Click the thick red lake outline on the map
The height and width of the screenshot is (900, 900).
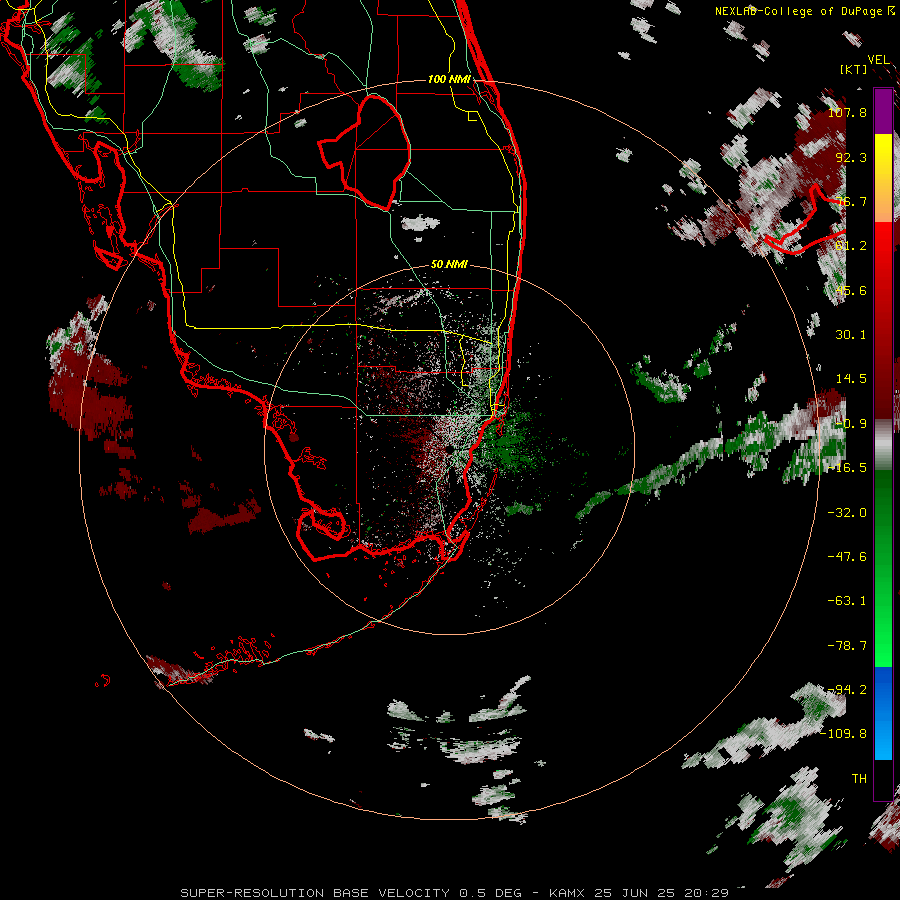click(364, 153)
